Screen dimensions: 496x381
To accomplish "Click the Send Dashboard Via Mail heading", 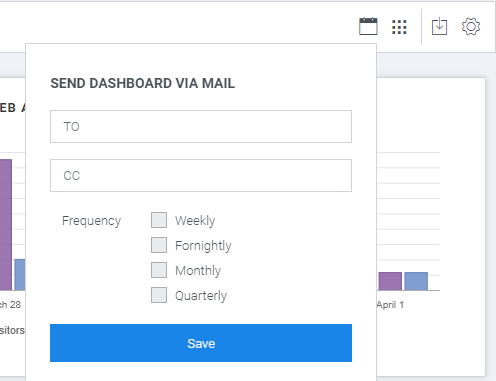I will [143, 83].
